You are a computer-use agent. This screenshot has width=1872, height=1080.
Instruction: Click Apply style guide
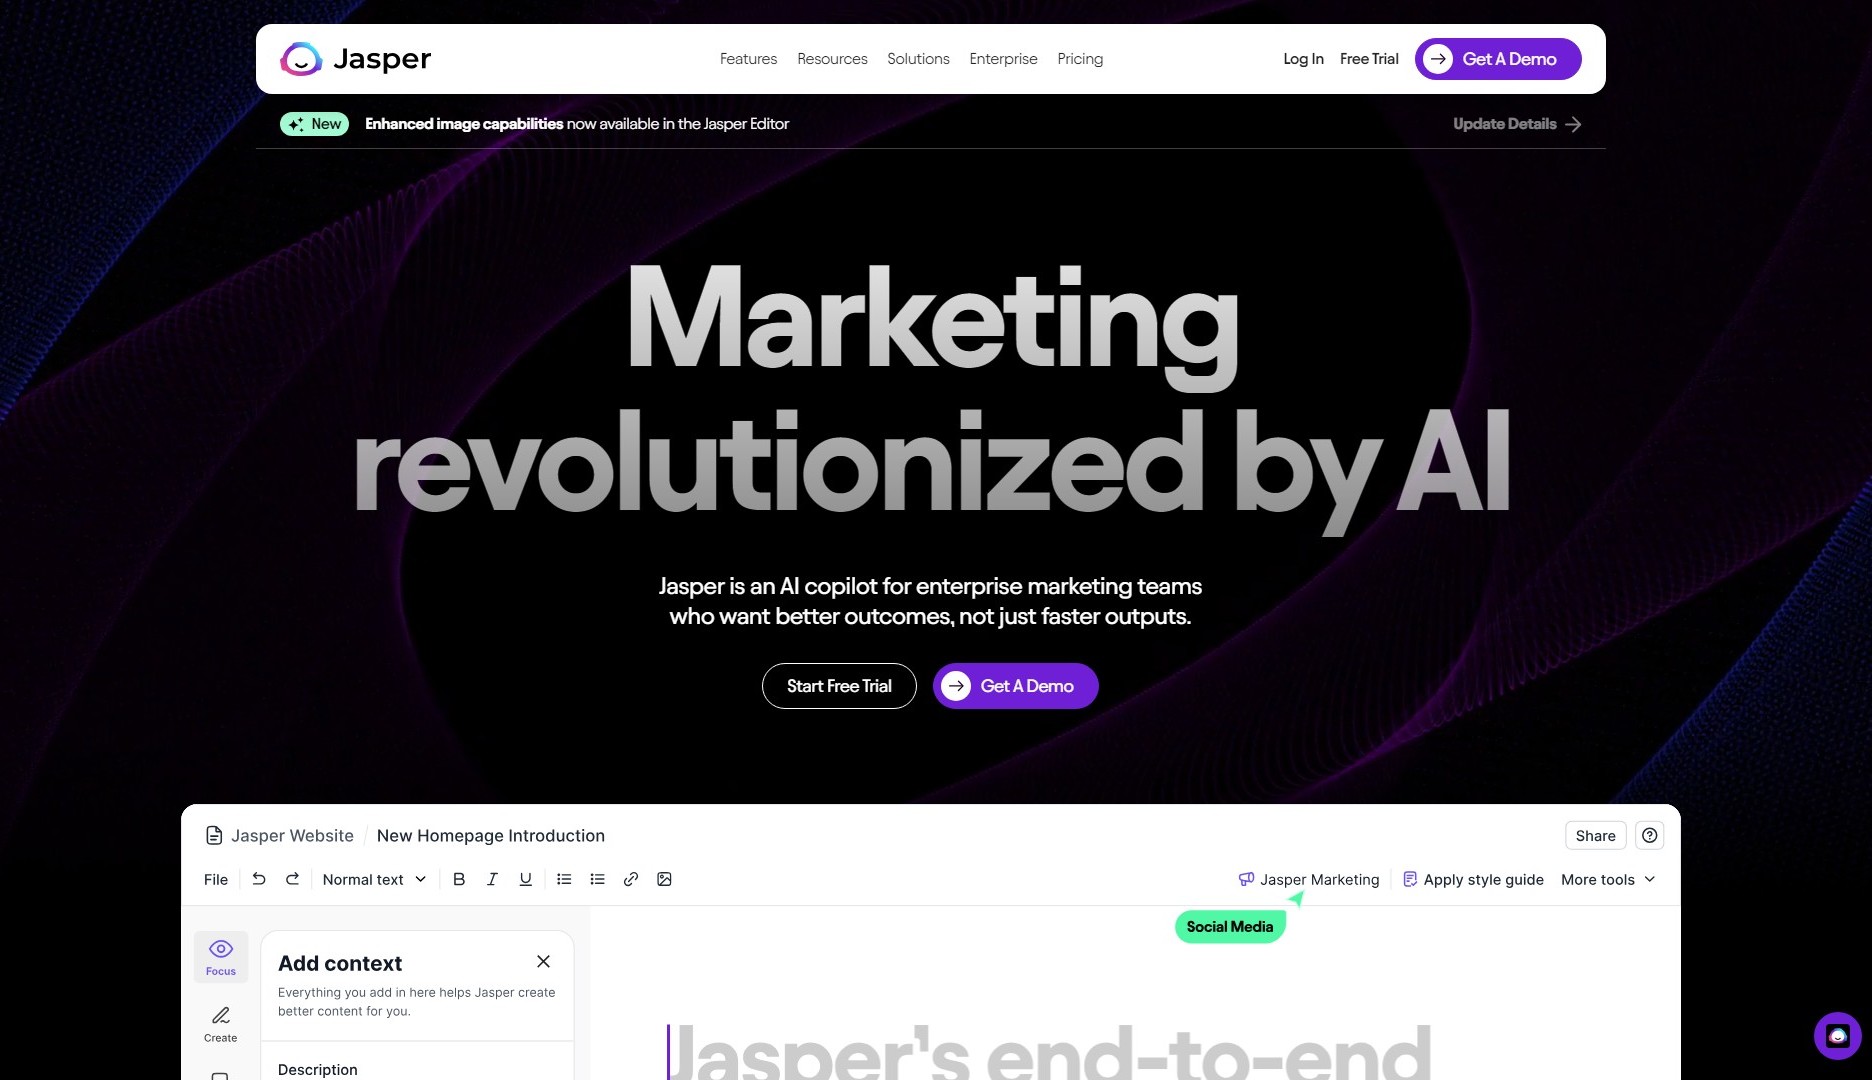[x=1473, y=880]
